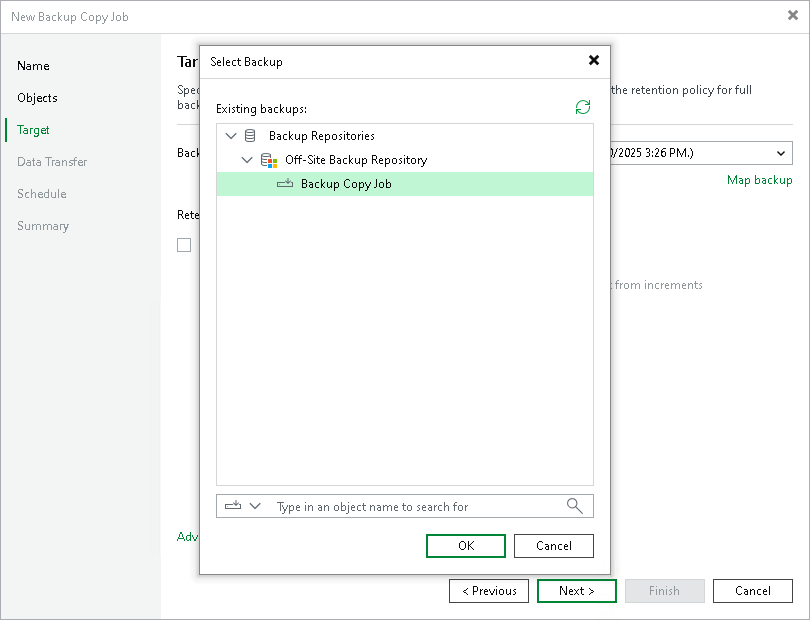Select Off-Site Backup Repository in tree
This screenshot has width=810, height=620.
tap(356, 160)
